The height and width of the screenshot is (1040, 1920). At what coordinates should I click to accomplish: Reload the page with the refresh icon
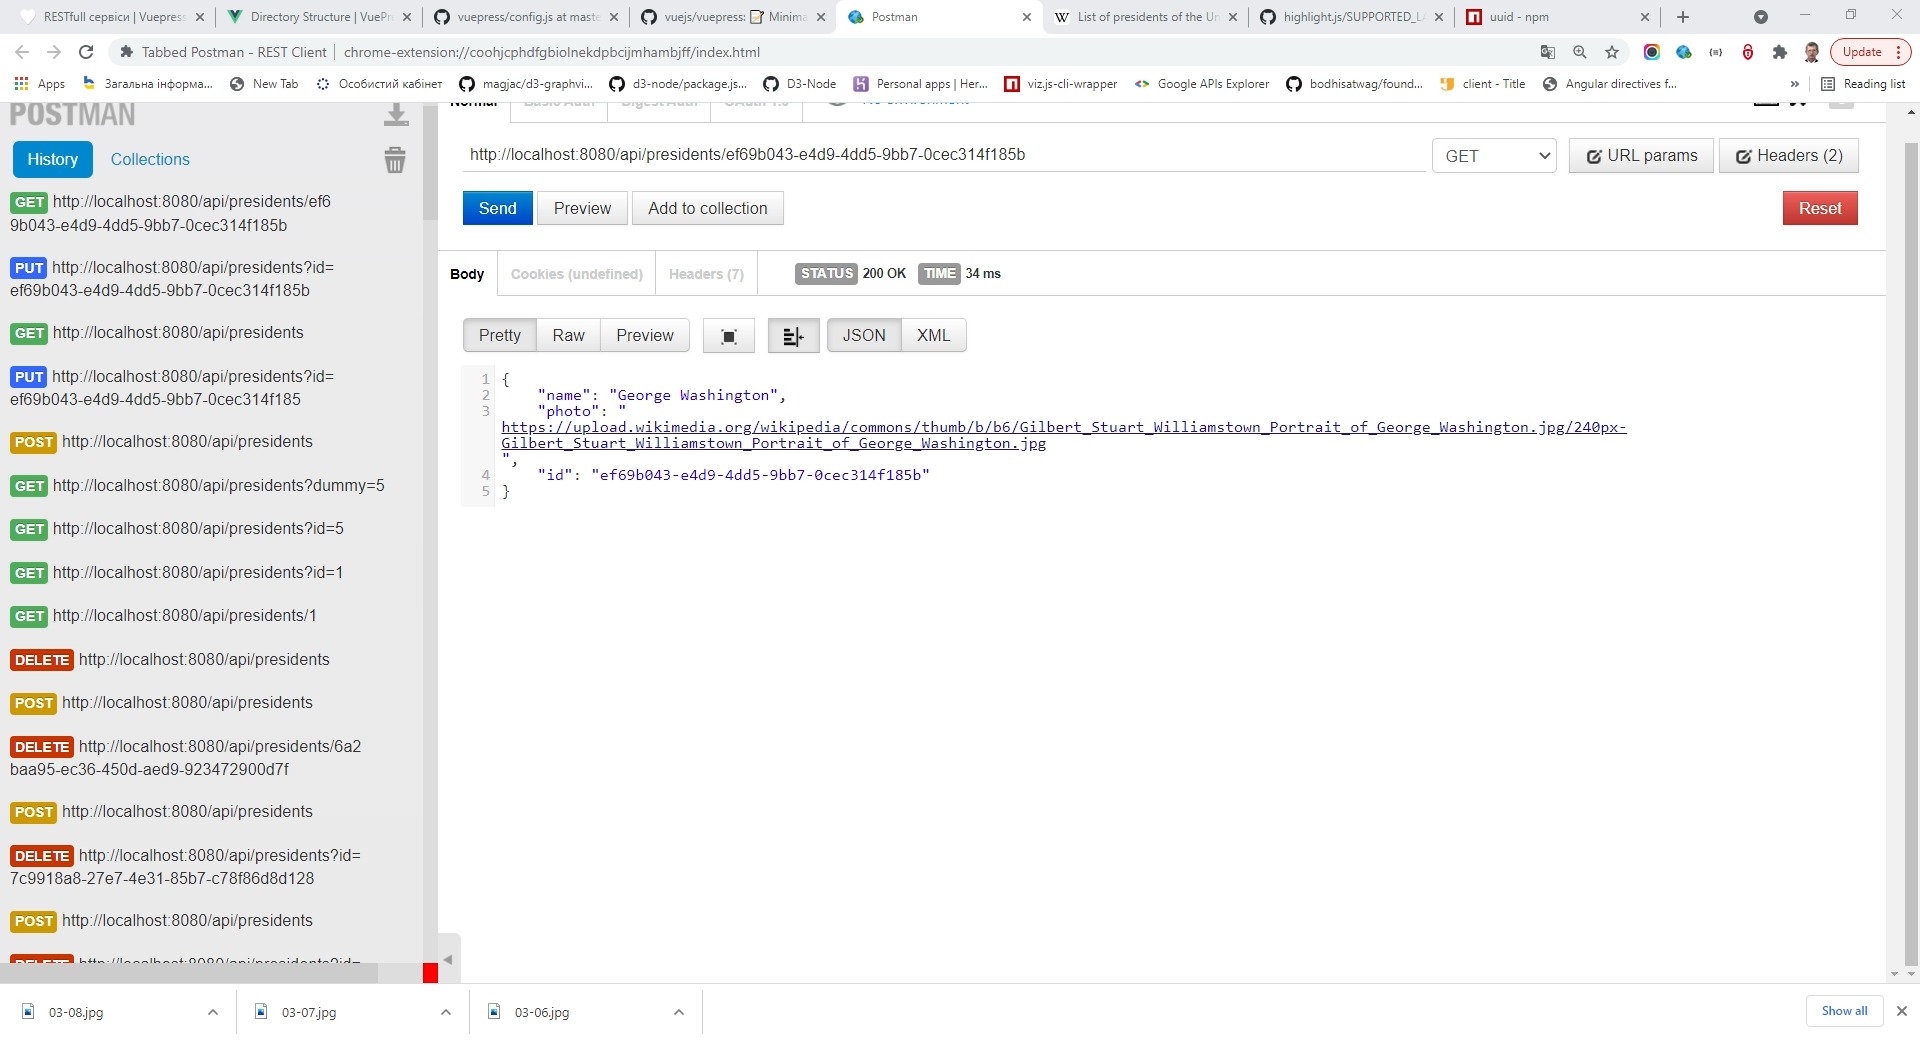(86, 52)
